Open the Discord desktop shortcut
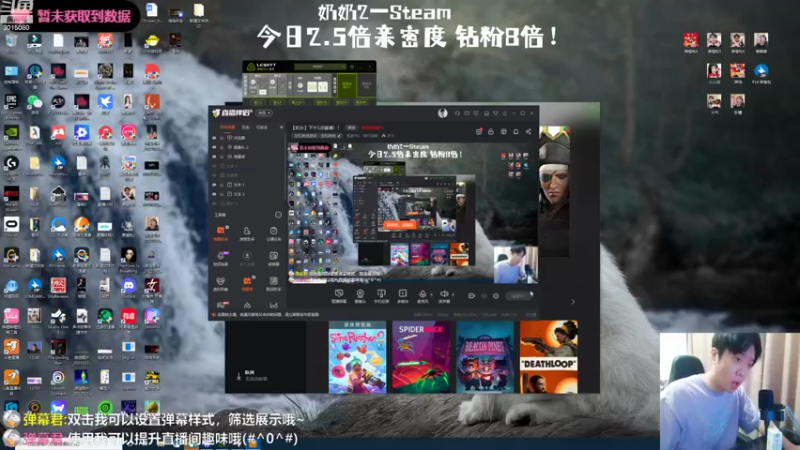Image resolution: width=800 pixels, height=450 pixels. tap(129, 288)
